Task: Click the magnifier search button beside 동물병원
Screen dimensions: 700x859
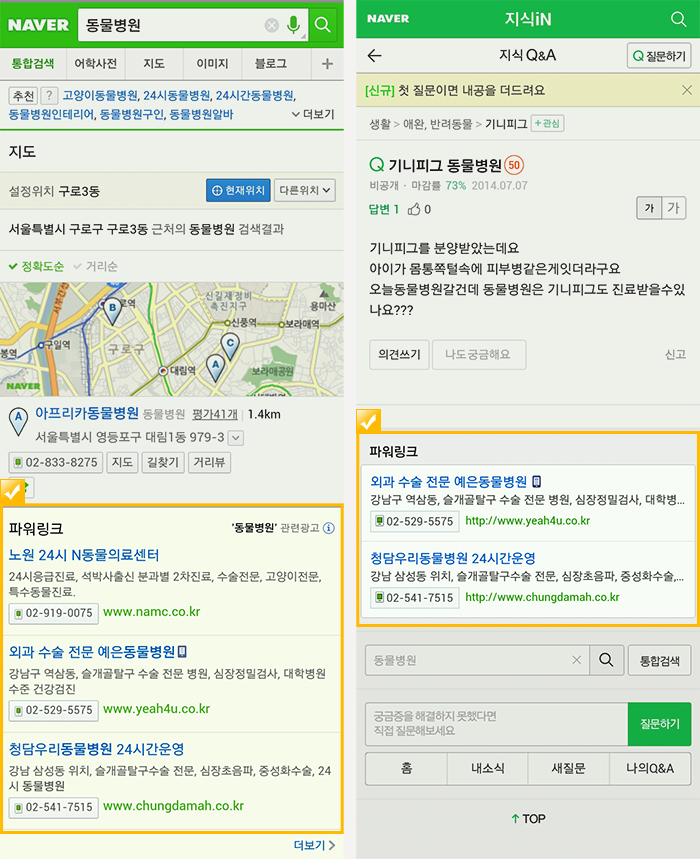Action: 323,25
